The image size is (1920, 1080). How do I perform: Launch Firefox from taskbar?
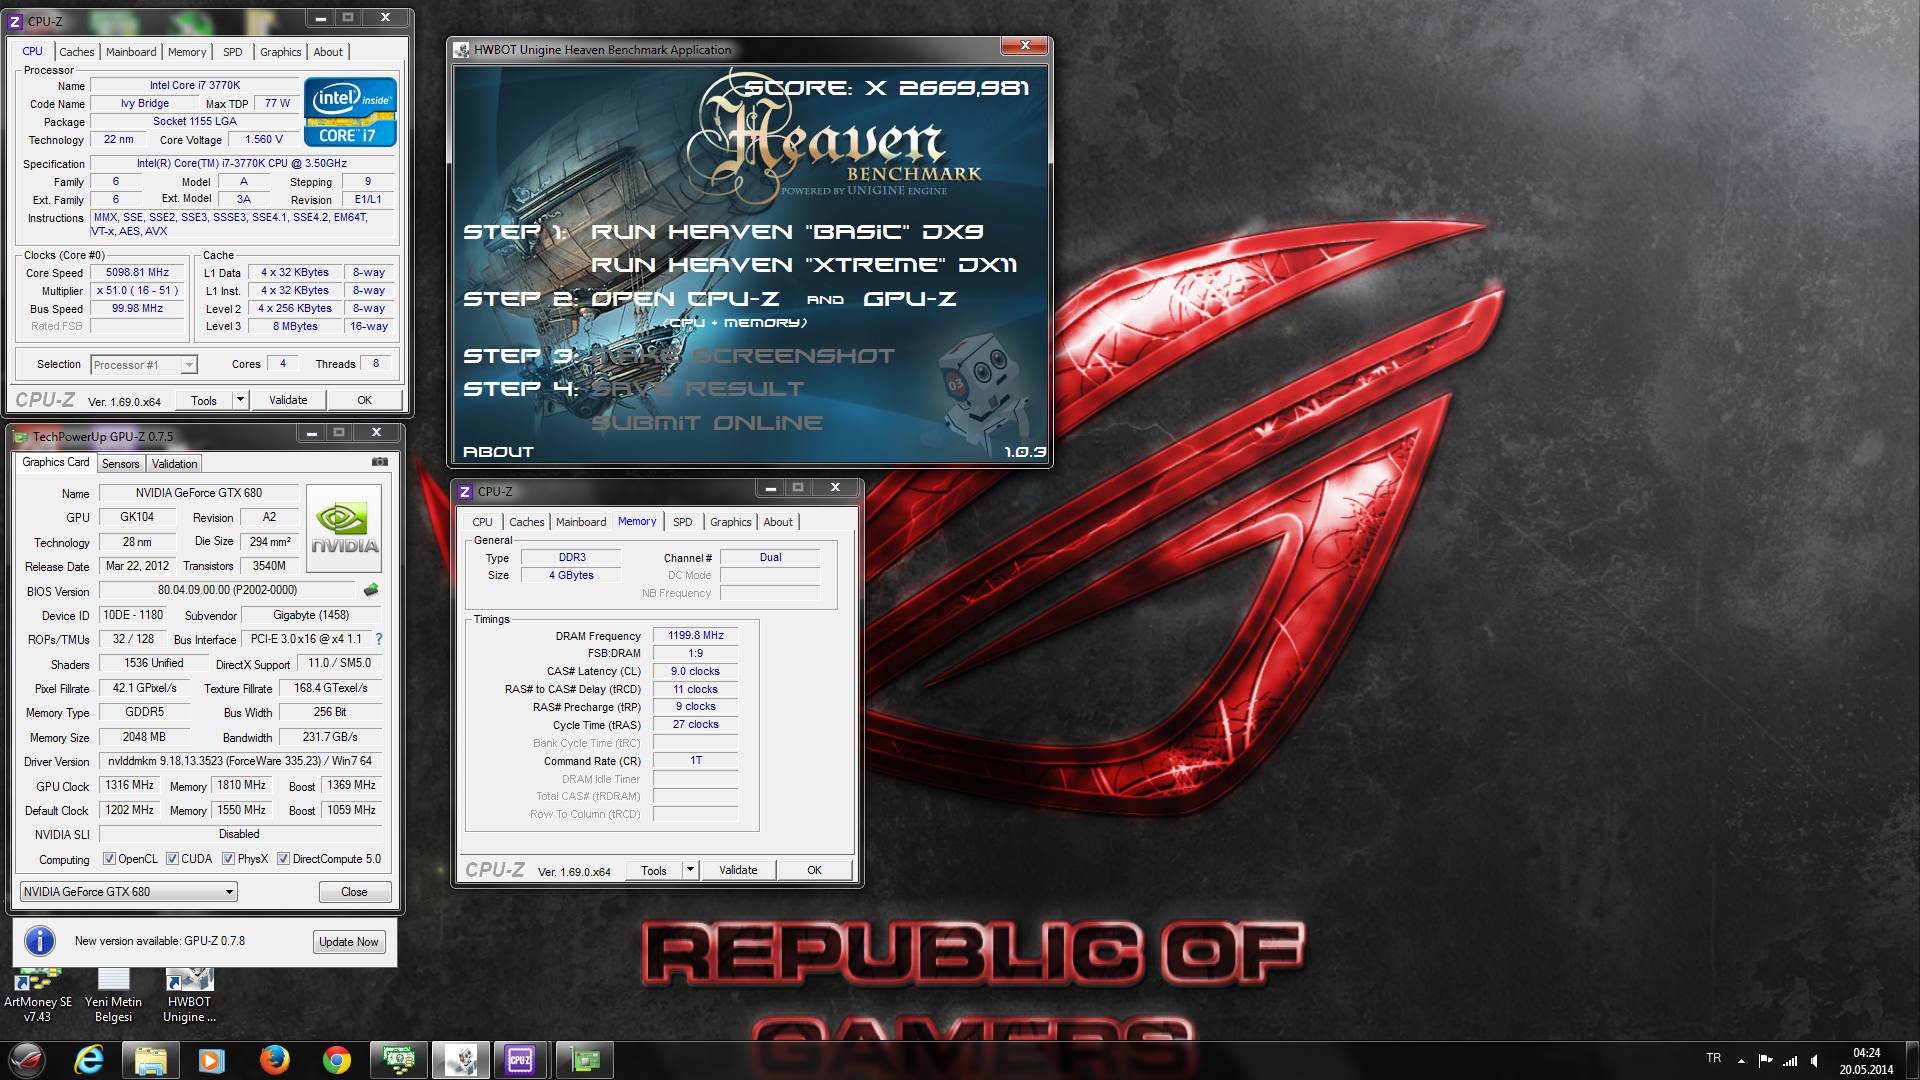274,1060
